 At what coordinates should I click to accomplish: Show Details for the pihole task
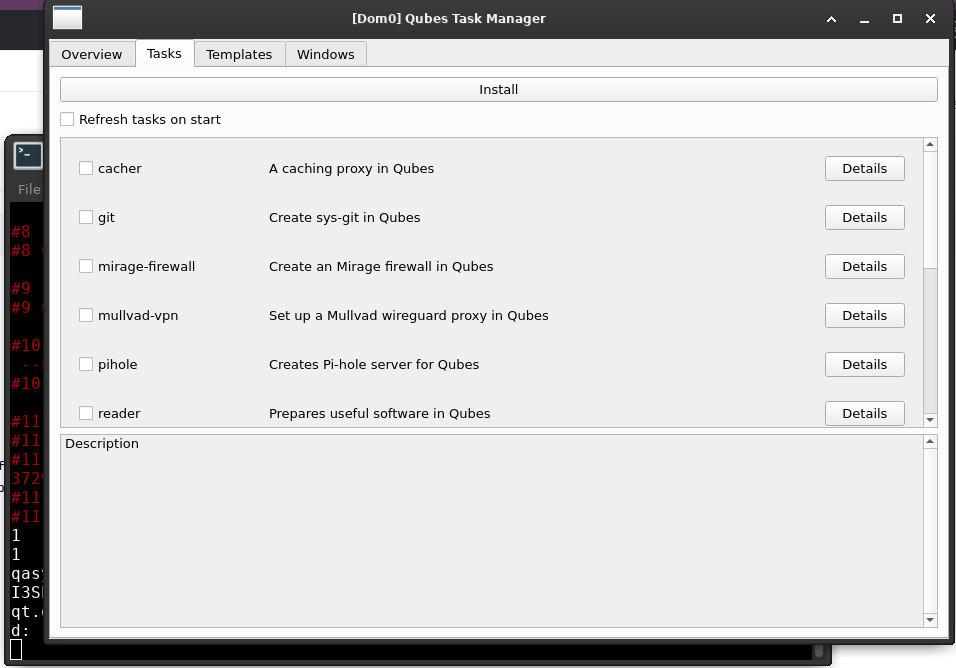click(x=864, y=364)
